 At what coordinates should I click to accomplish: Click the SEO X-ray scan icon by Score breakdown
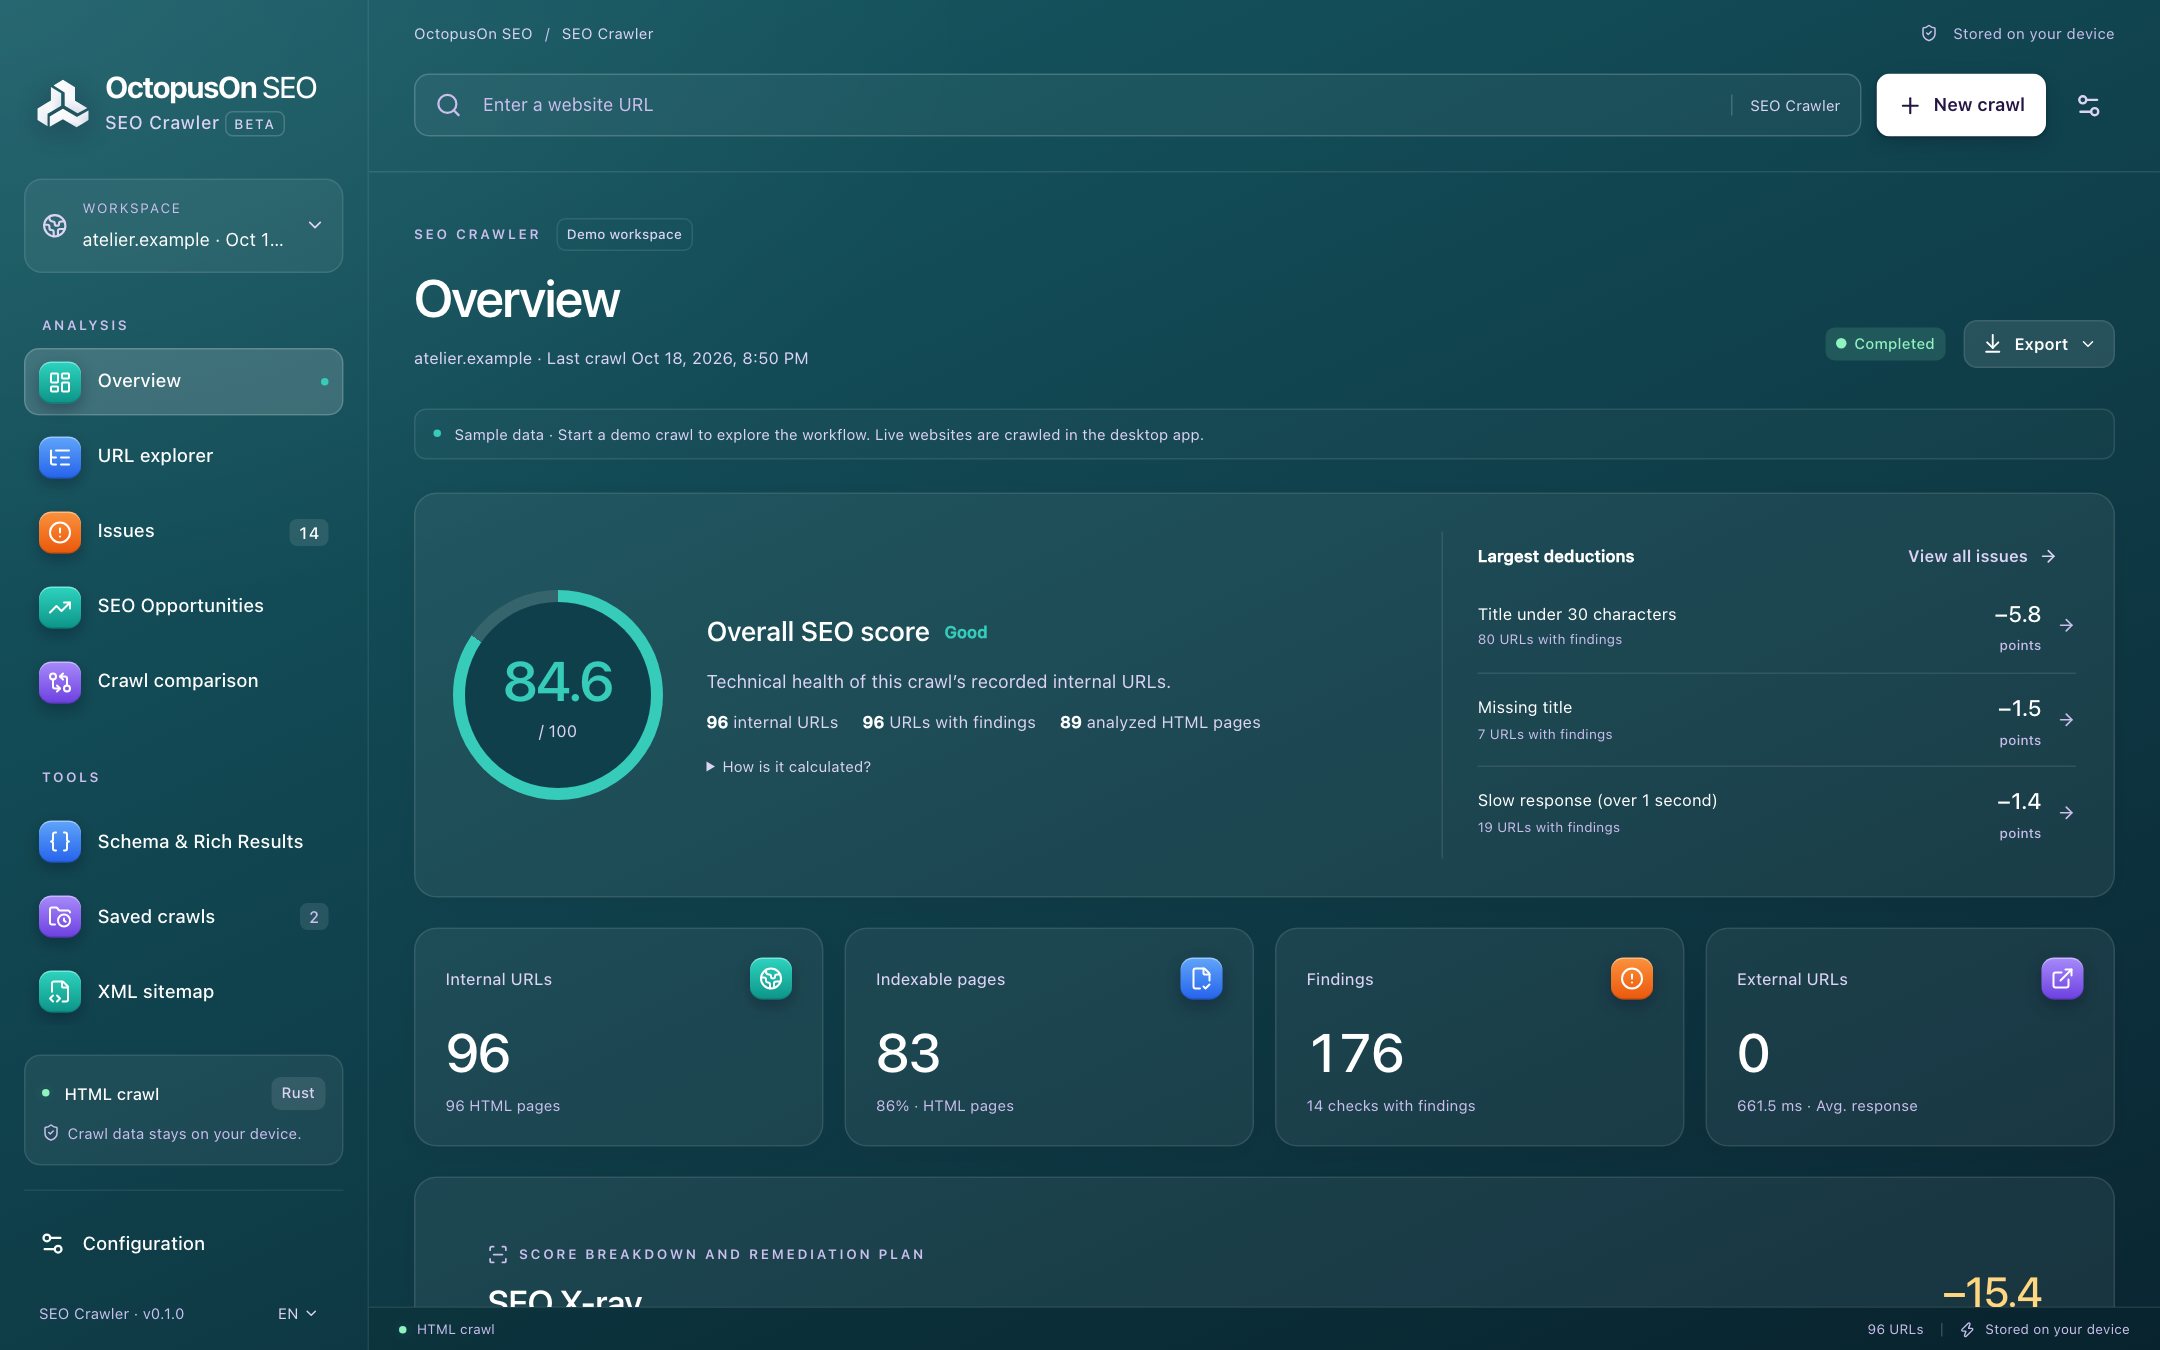point(498,1254)
